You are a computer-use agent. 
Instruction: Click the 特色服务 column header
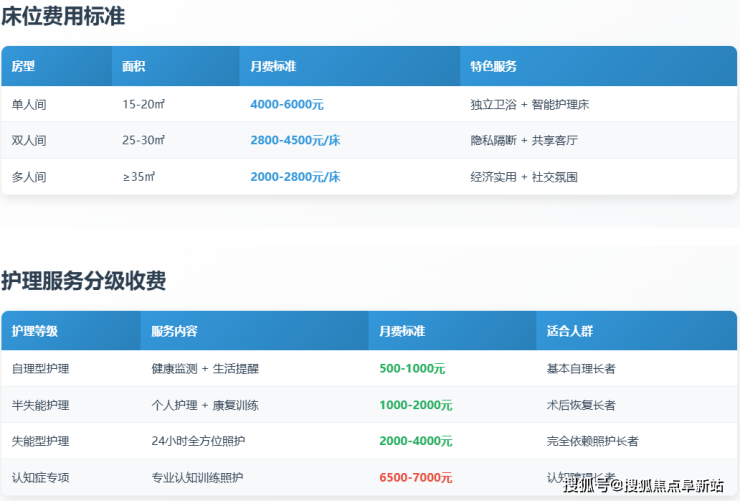tap(493, 67)
